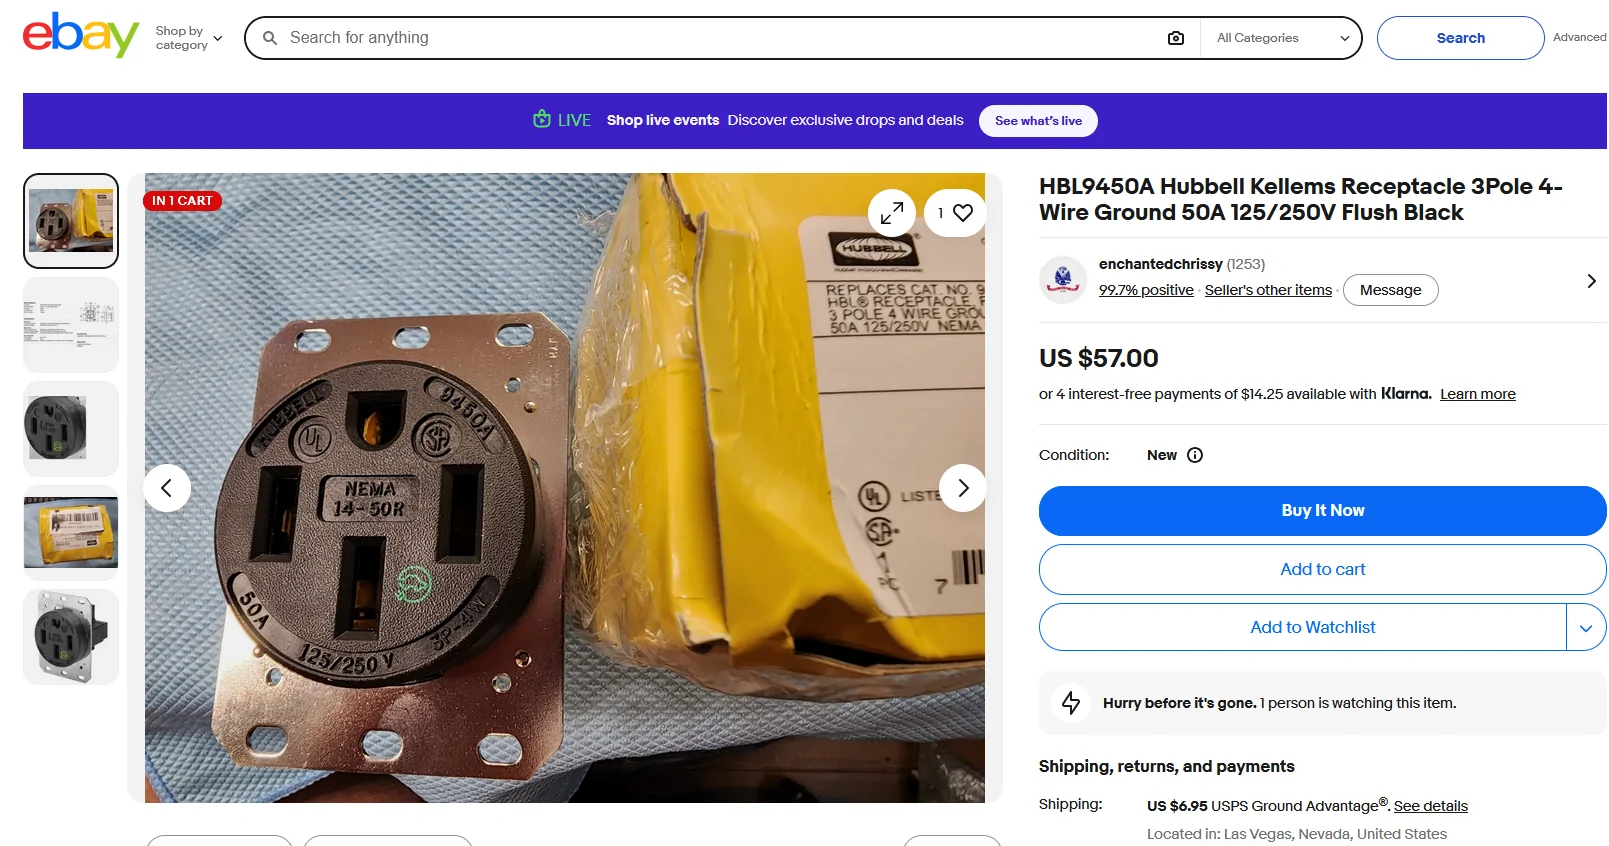
Task: Open the eBay home logo
Action: pyautogui.click(x=81, y=36)
